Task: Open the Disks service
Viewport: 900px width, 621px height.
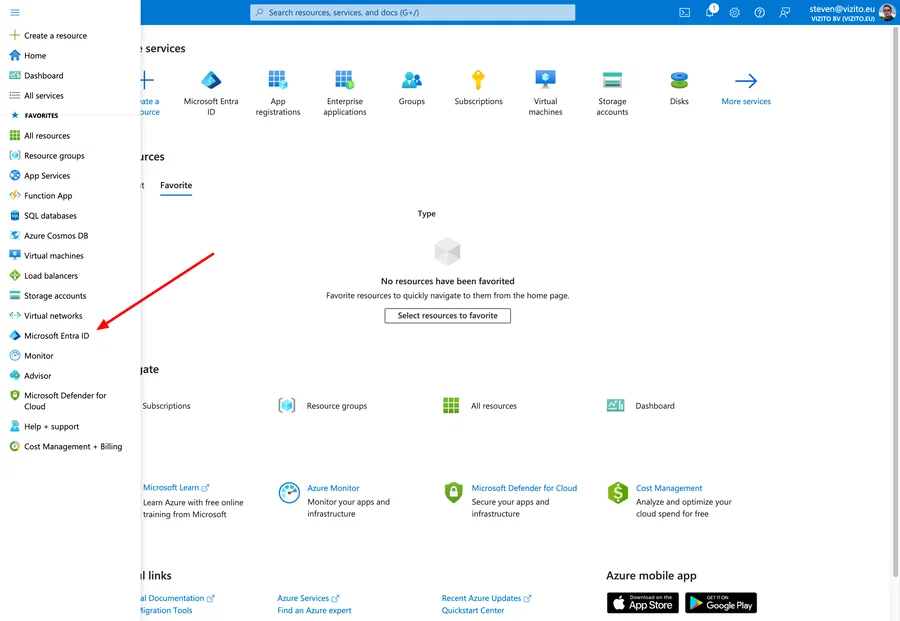Action: [679, 88]
